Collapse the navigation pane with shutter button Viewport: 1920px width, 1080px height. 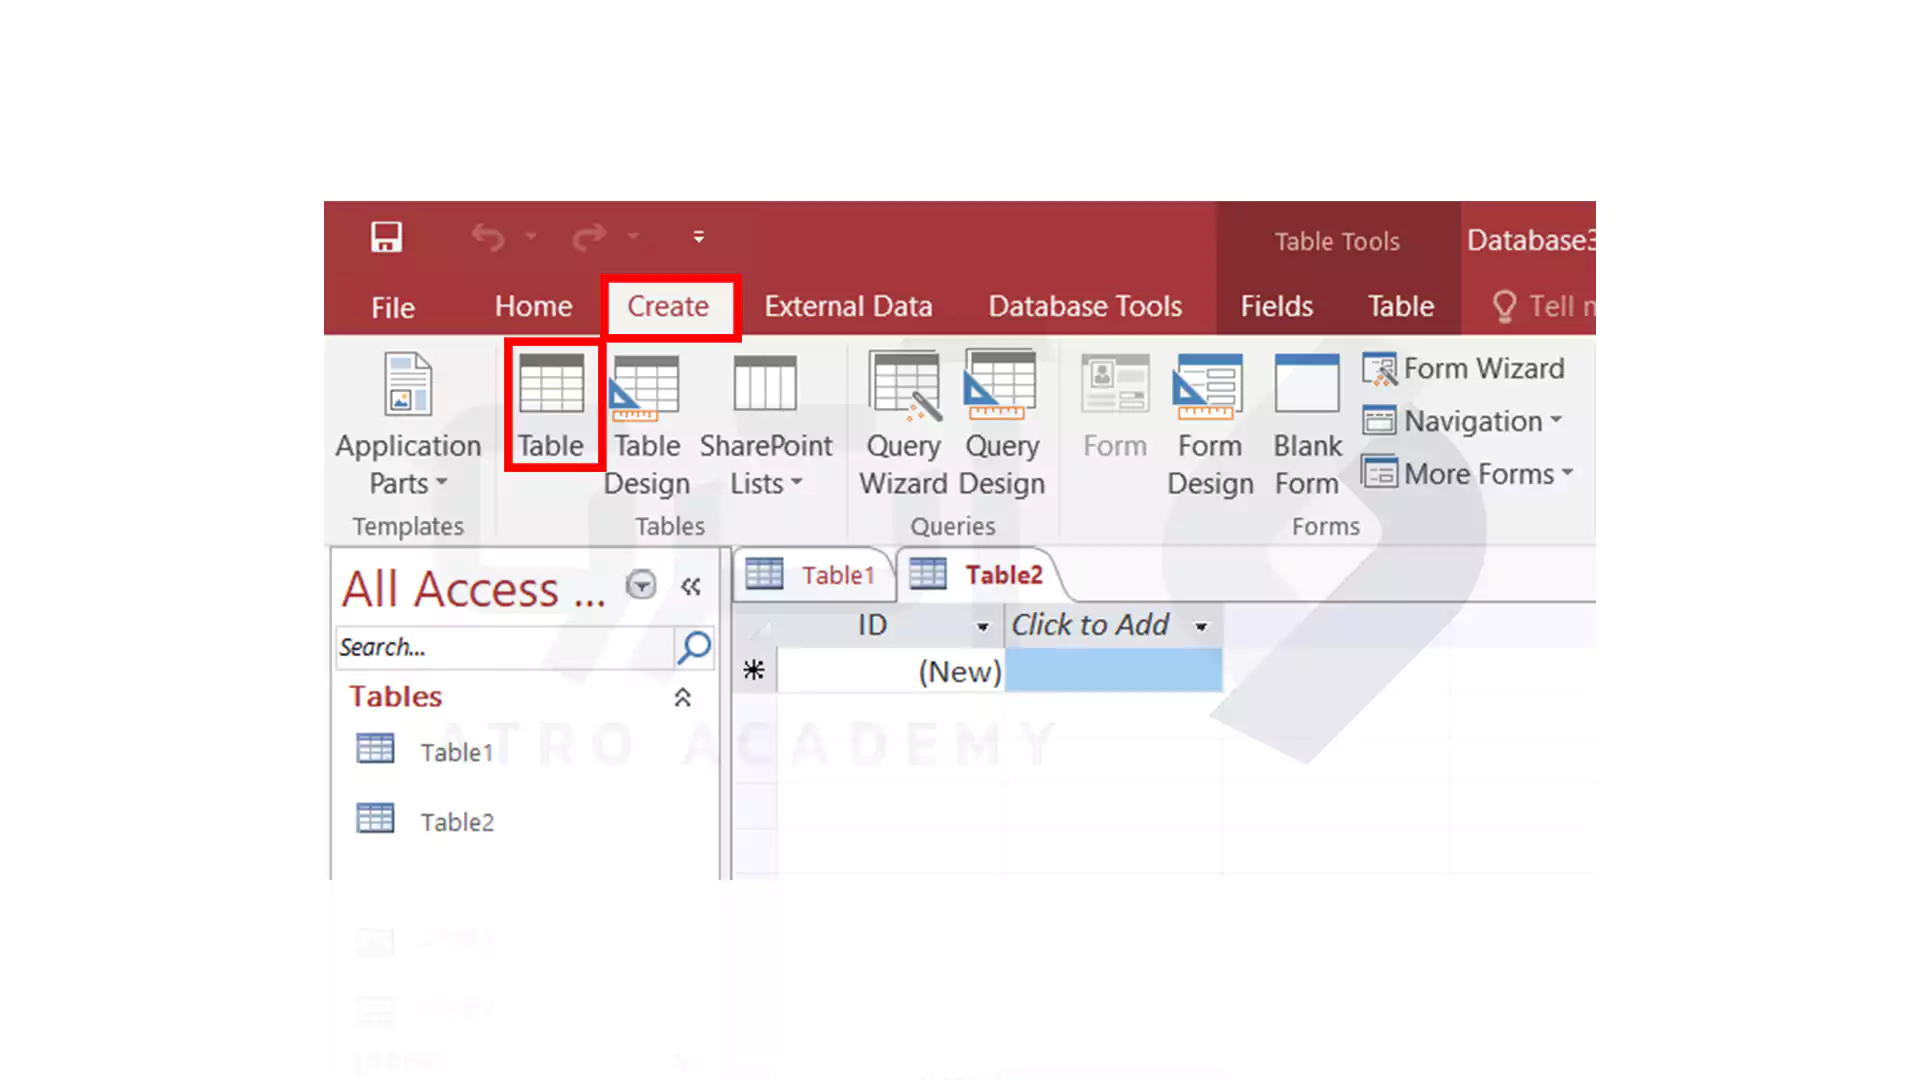click(691, 587)
